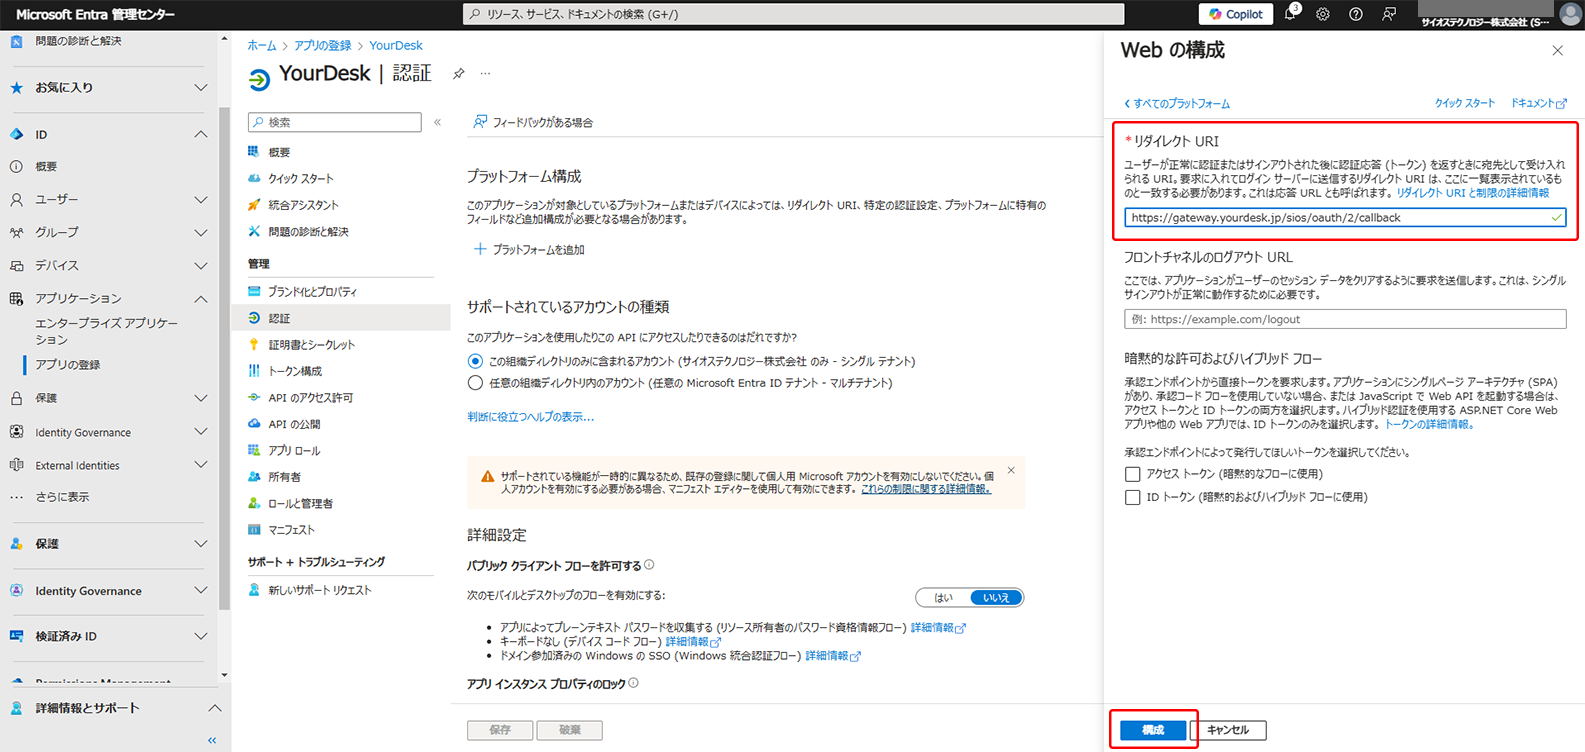Check the ID トークン checkbox
This screenshot has height=752, width=1585.
point(1132,497)
